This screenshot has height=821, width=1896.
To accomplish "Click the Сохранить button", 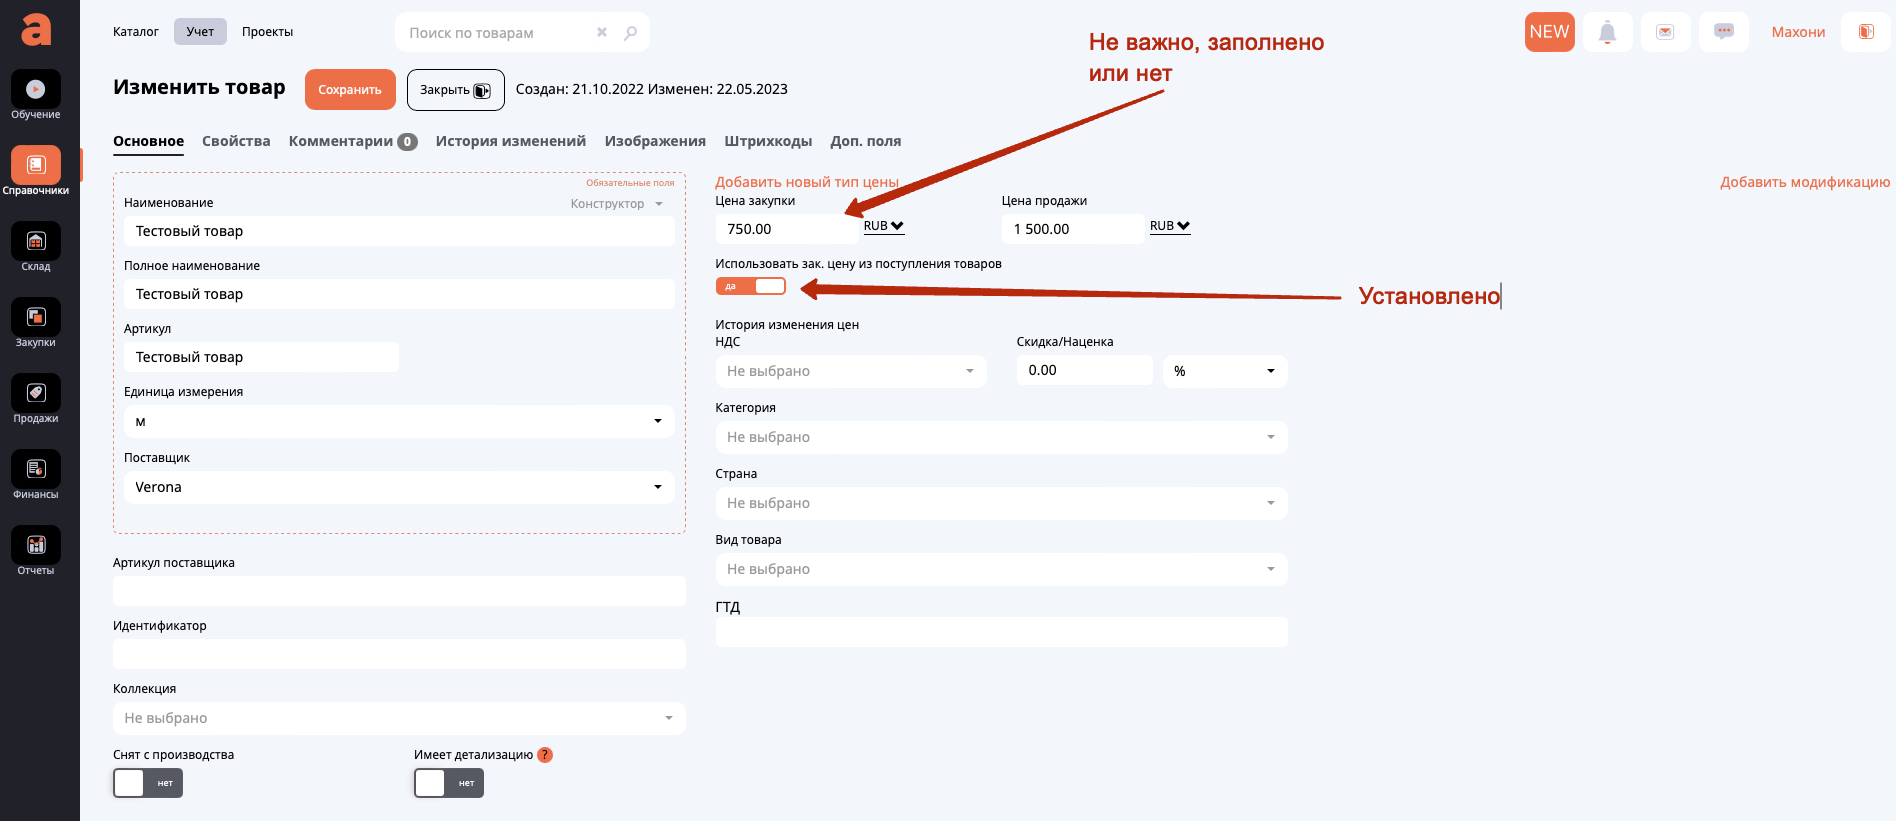I will [350, 90].
